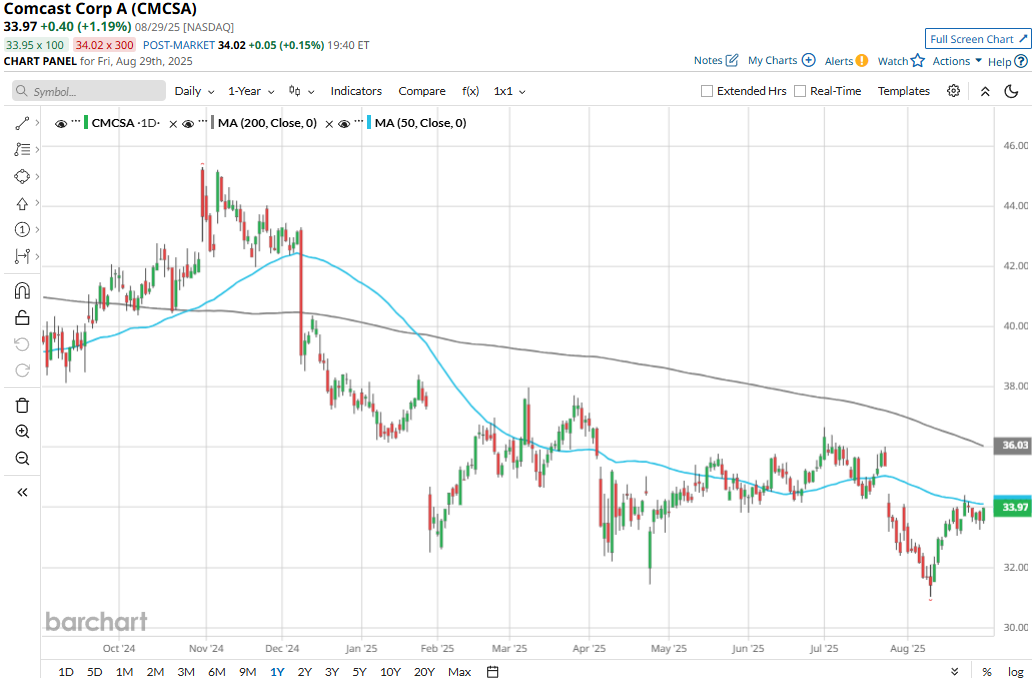Open the 1-Year period dropdown

pos(251,91)
